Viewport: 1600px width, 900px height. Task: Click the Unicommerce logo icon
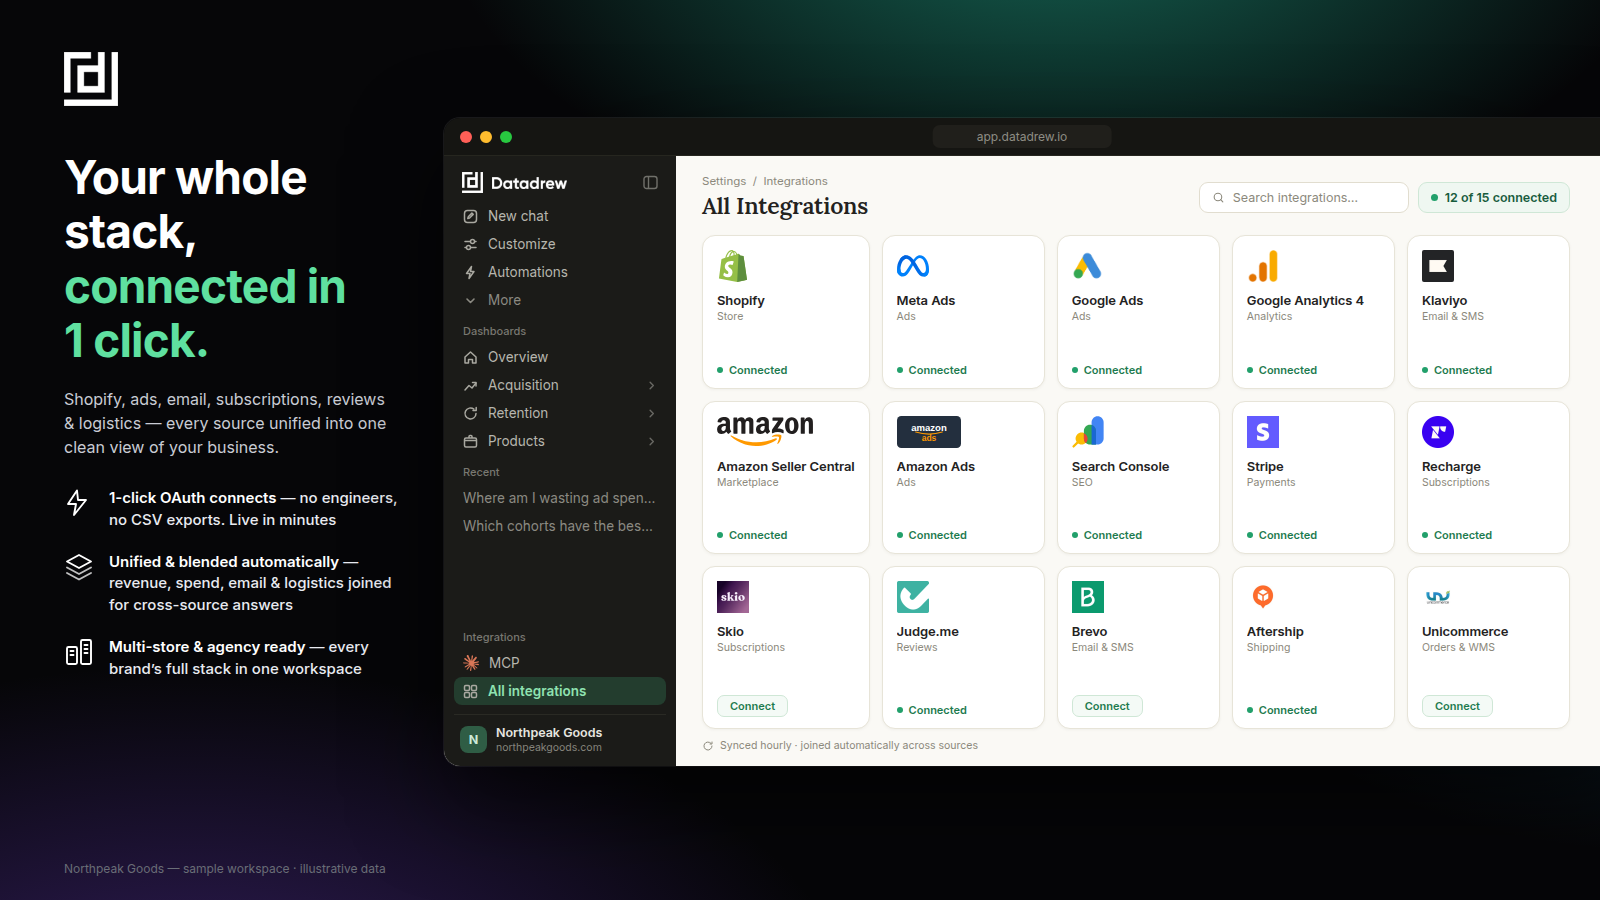pyautogui.click(x=1438, y=597)
